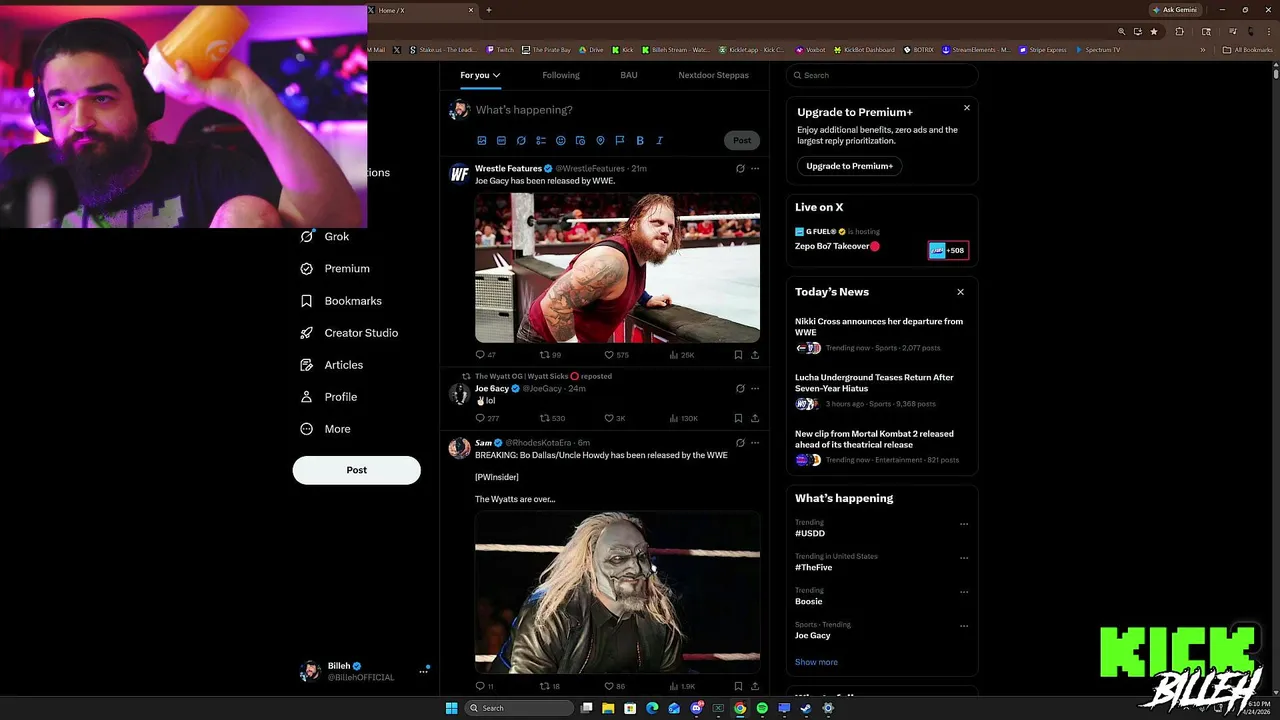The height and width of the screenshot is (720, 1280).
Task: Go to Premium in the sidebar
Action: (x=335, y=269)
